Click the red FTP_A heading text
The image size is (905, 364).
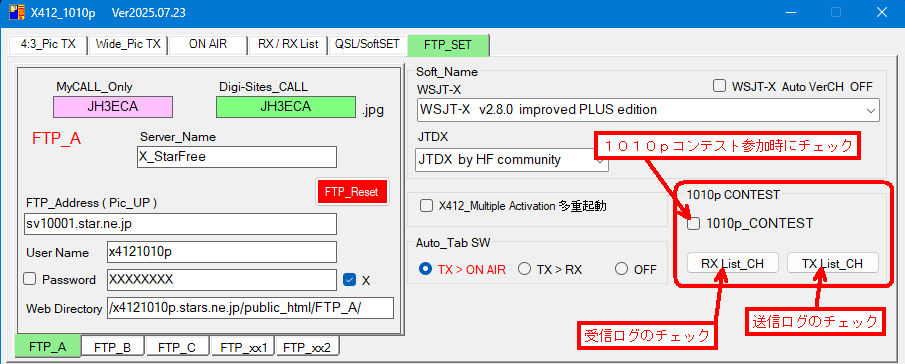click(x=57, y=139)
